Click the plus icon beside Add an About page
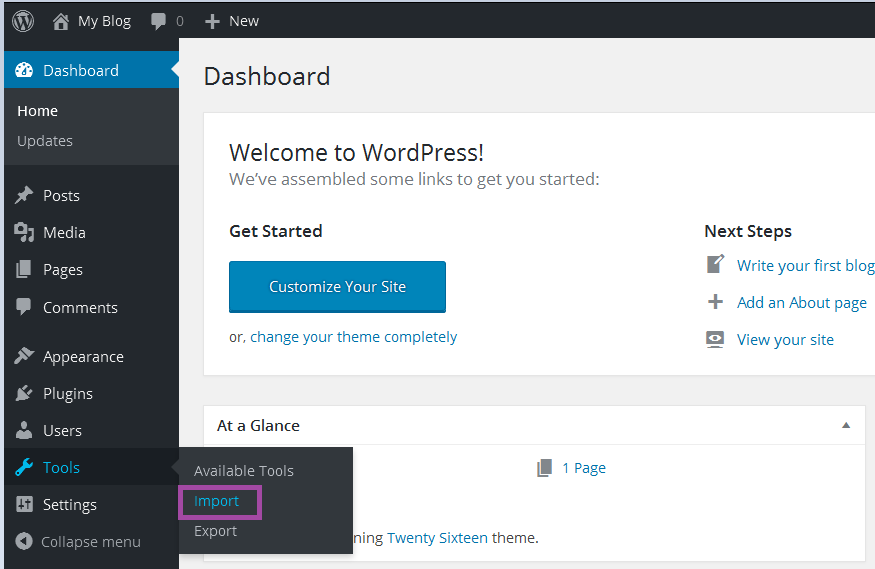 coord(715,302)
